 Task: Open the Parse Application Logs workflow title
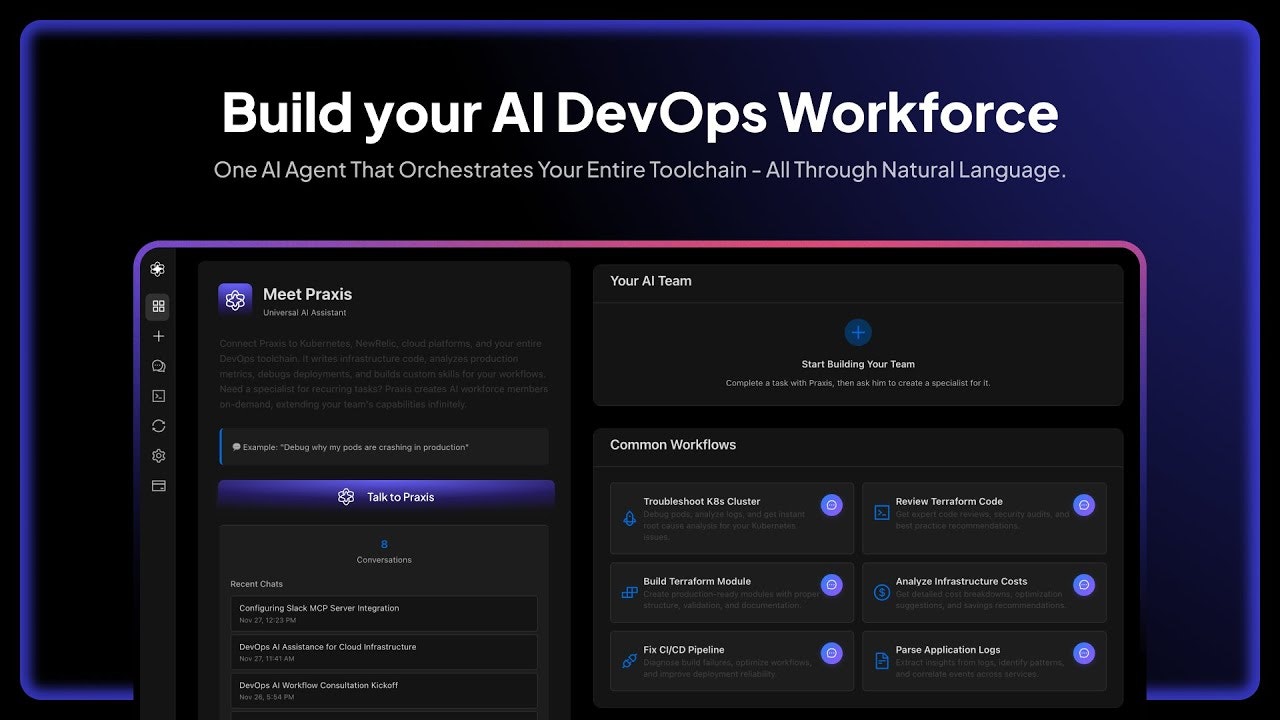point(948,650)
